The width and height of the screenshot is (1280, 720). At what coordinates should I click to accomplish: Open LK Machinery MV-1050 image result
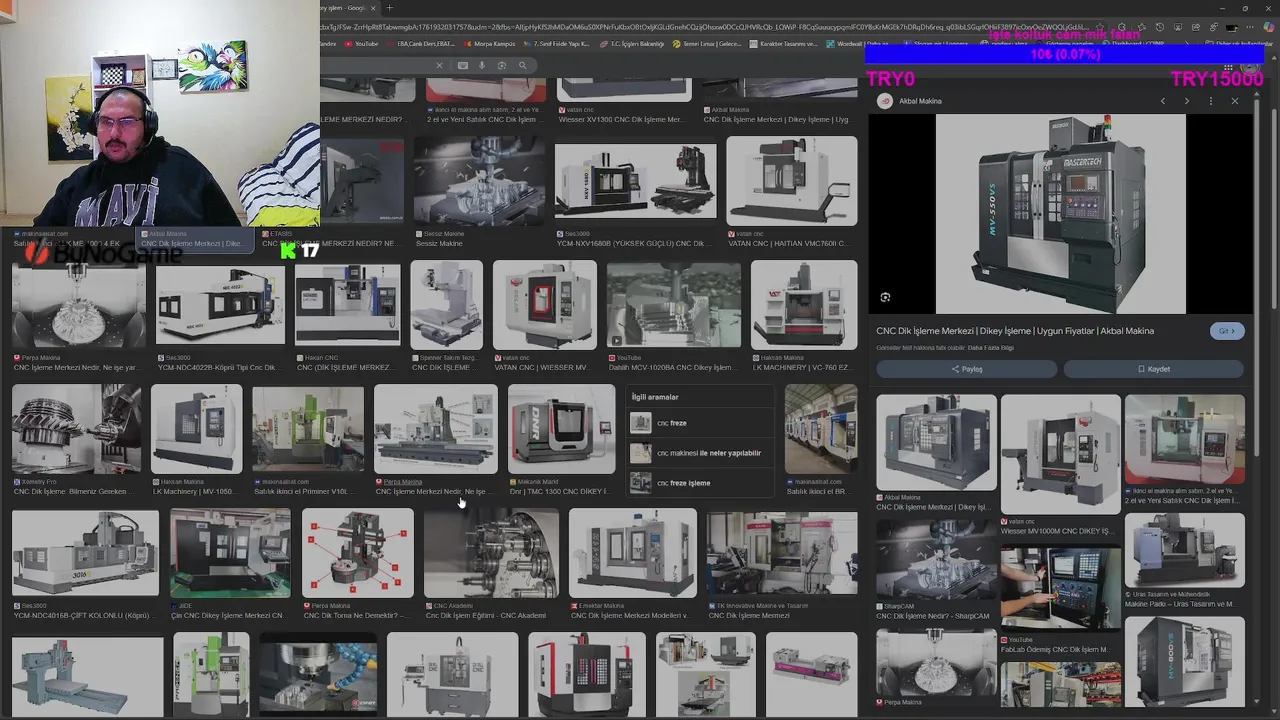196,429
